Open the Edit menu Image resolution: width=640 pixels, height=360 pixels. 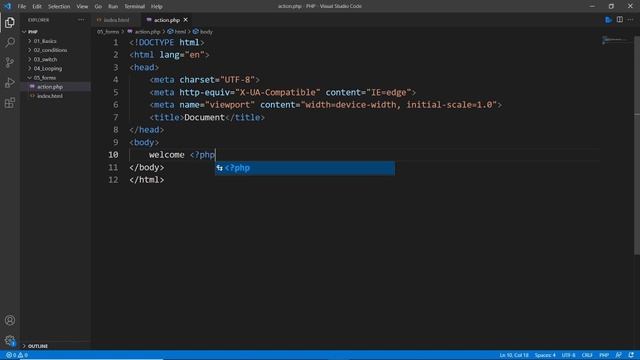point(37,6)
